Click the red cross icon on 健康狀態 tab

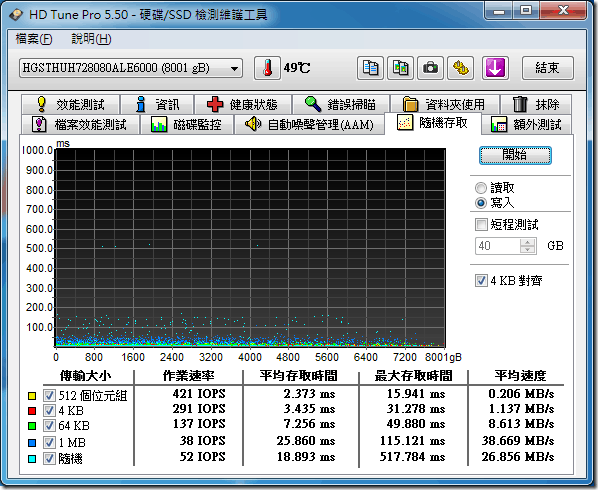pos(215,104)
